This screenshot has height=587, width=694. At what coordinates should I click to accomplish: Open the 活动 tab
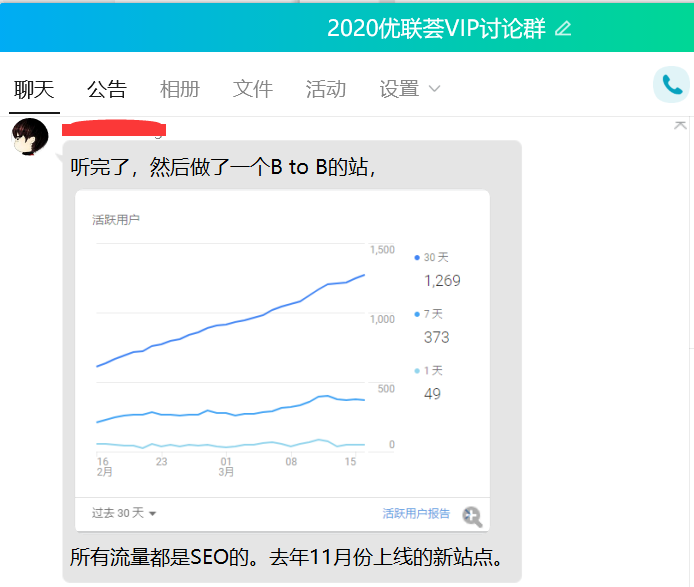click(x=326, y=89)
